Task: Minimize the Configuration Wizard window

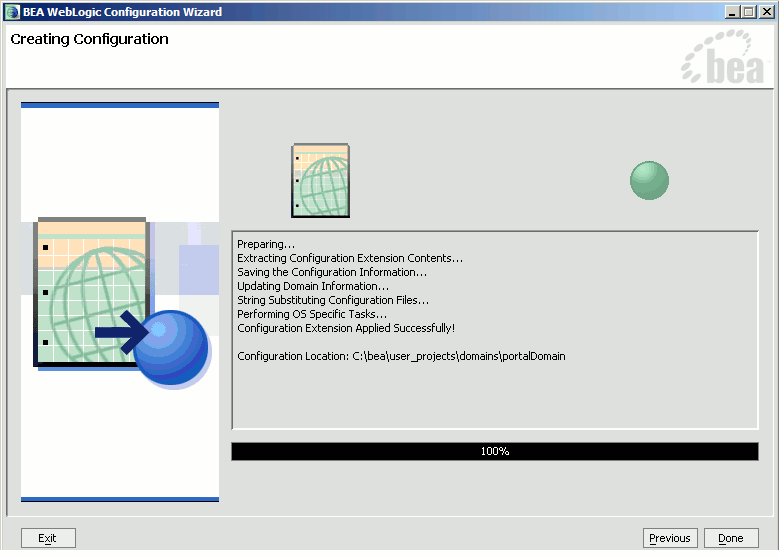Action: 731,12
